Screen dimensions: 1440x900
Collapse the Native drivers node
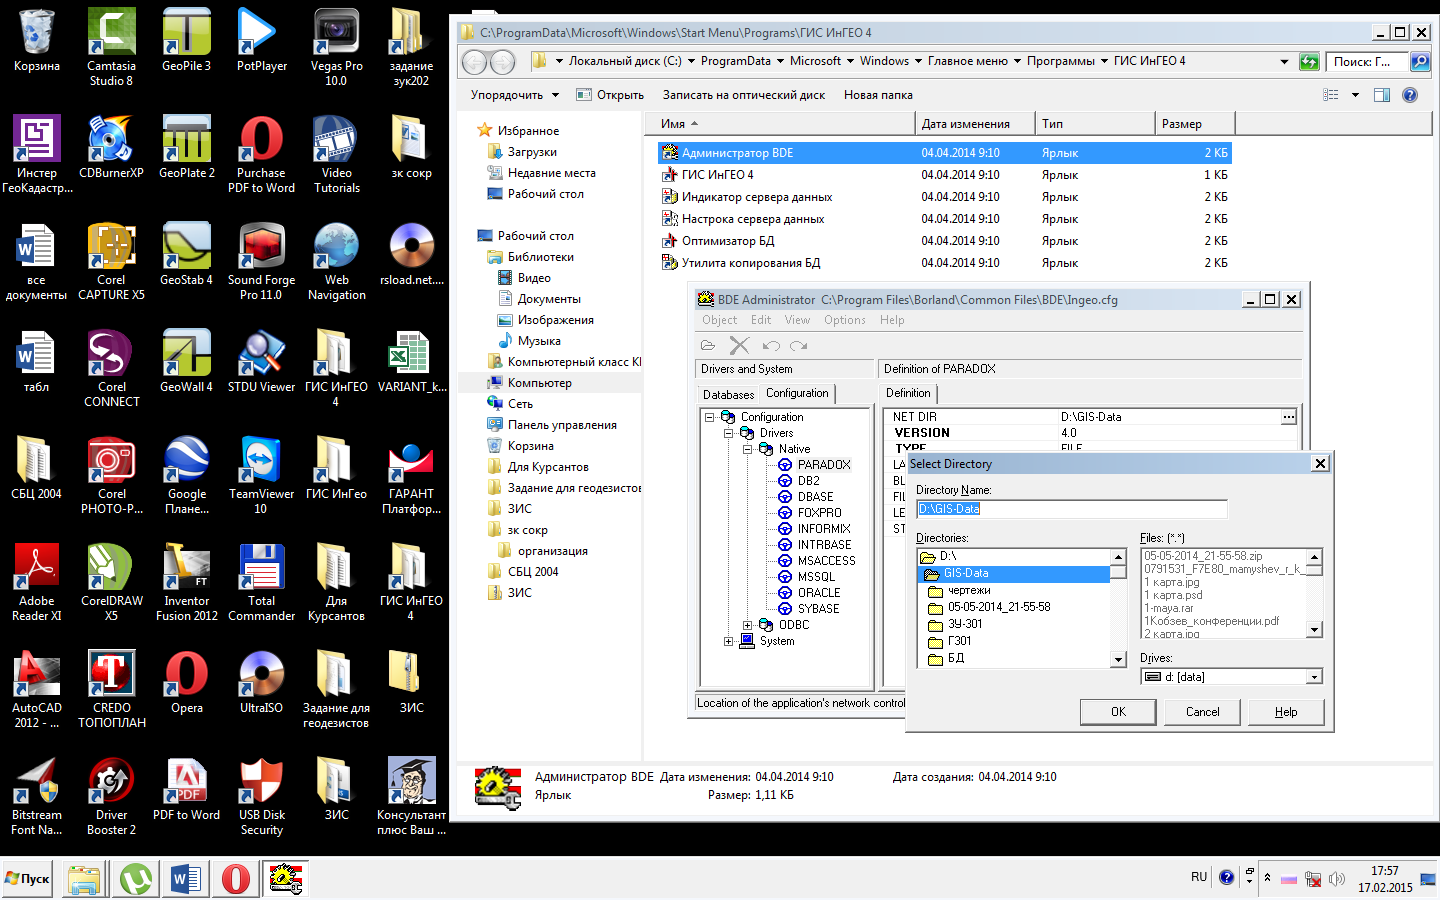[747, 449]
